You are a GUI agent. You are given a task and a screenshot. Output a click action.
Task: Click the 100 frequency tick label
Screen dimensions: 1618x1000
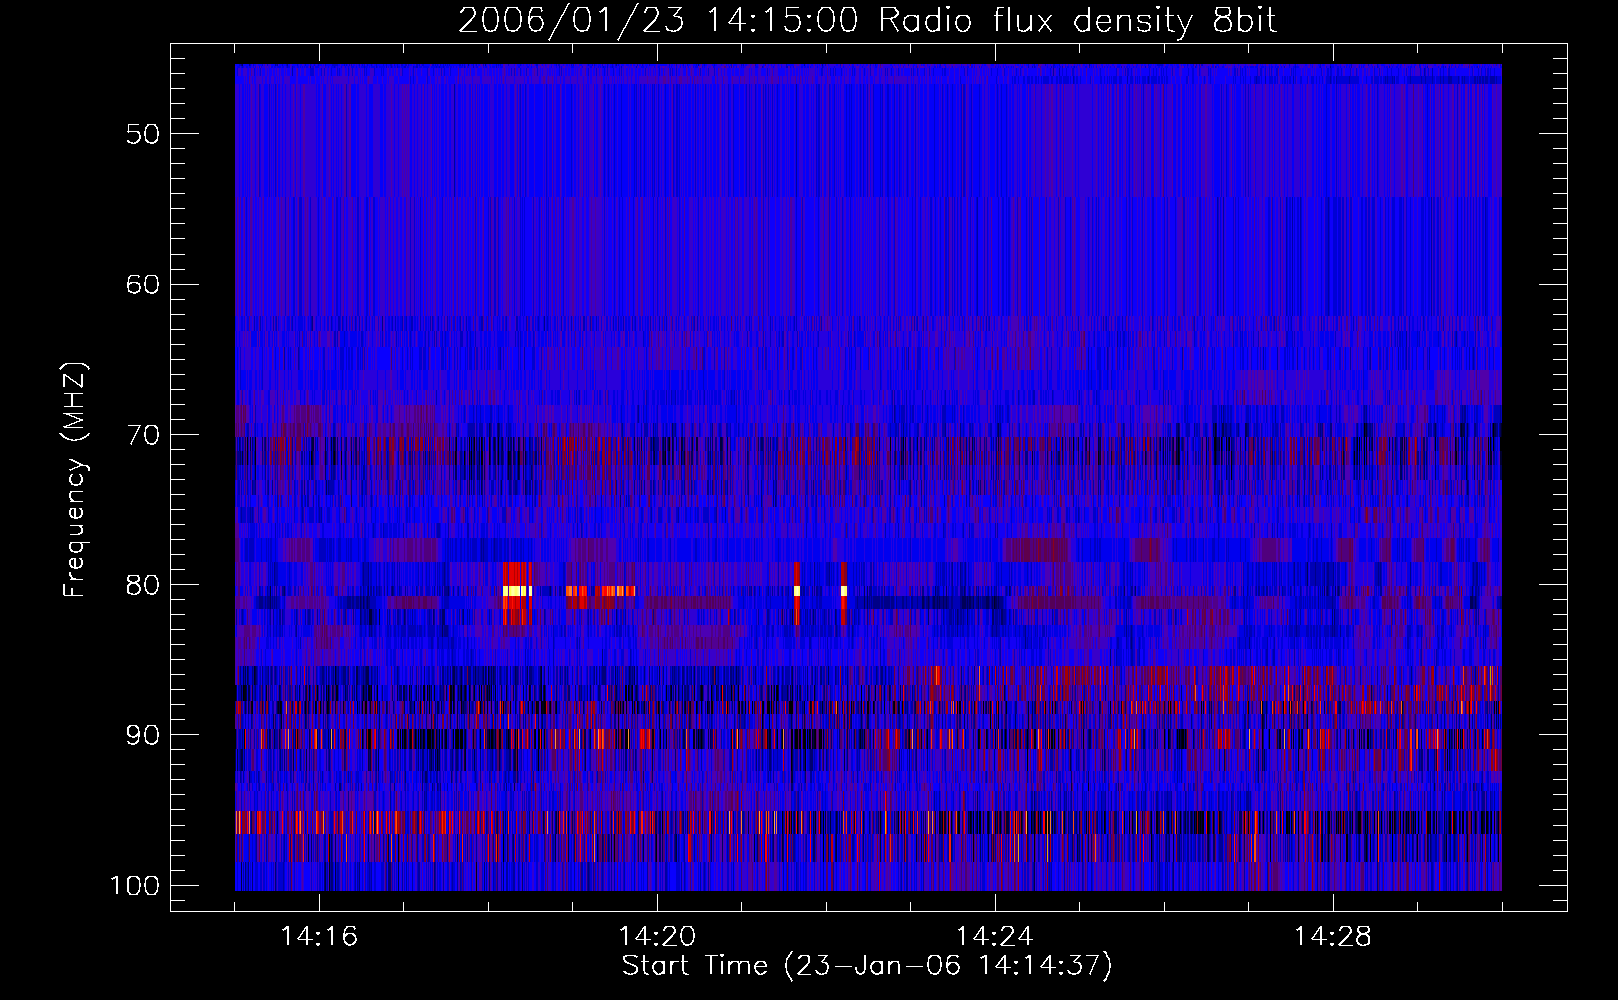coord(135,886)
